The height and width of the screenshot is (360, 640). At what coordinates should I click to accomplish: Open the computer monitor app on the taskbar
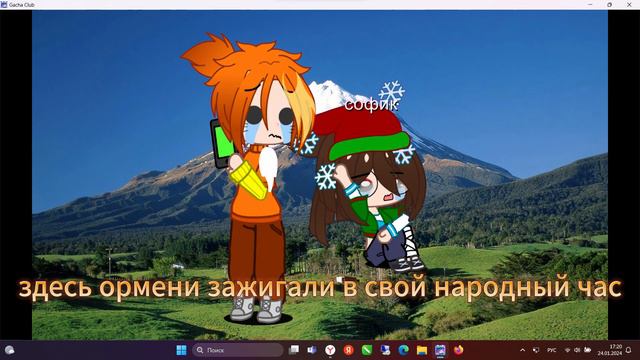coord(385,350)
